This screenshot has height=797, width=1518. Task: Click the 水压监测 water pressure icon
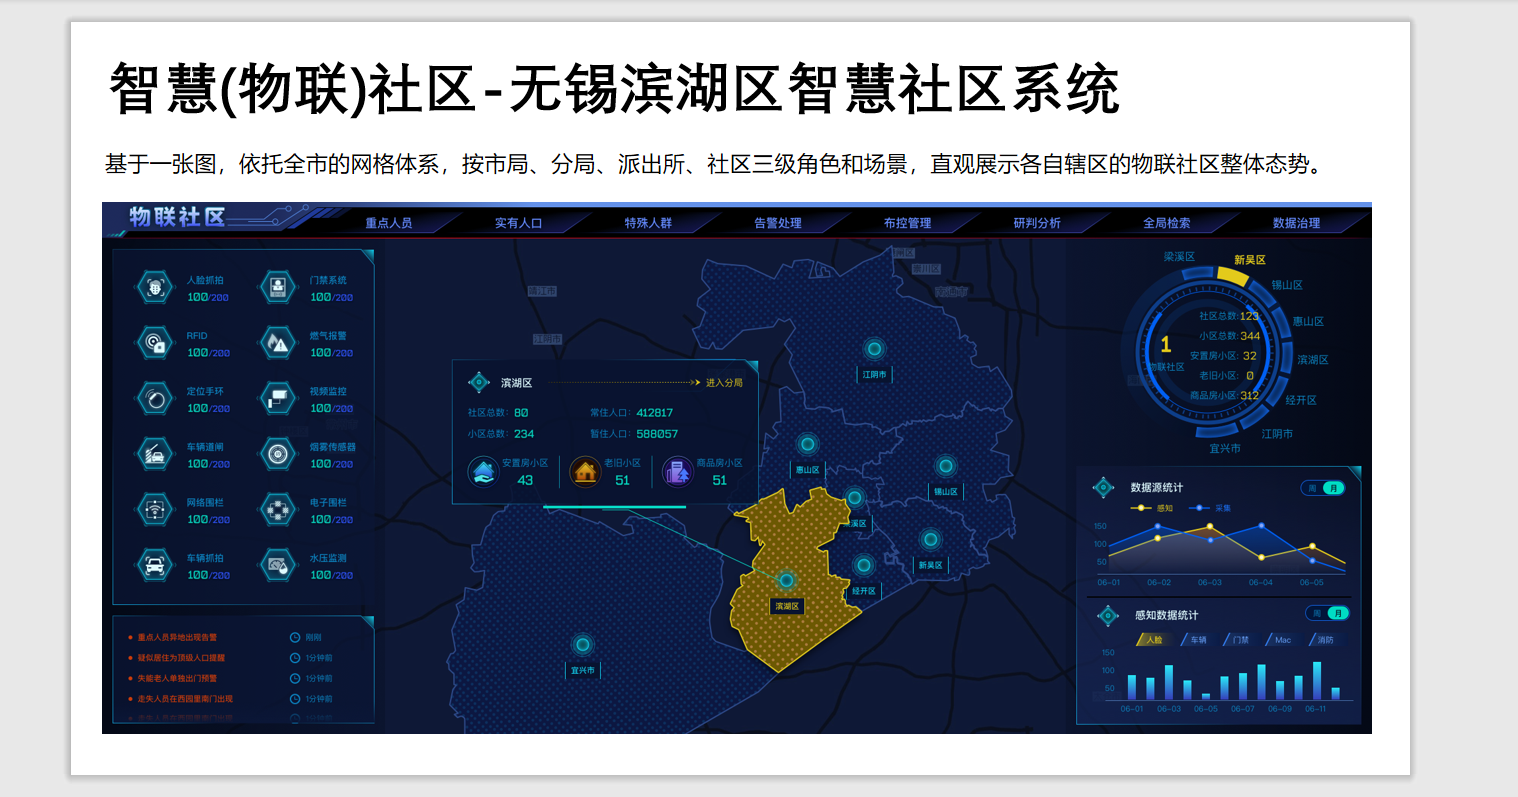(277, 566)
